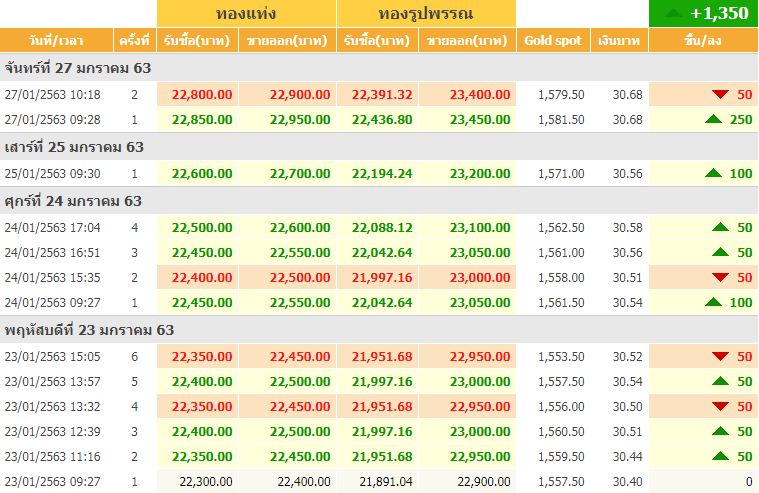Viewport: 759px width, 493px height.
Task: Click ornament buy price 22,088.12
Action: pos(382,227)
